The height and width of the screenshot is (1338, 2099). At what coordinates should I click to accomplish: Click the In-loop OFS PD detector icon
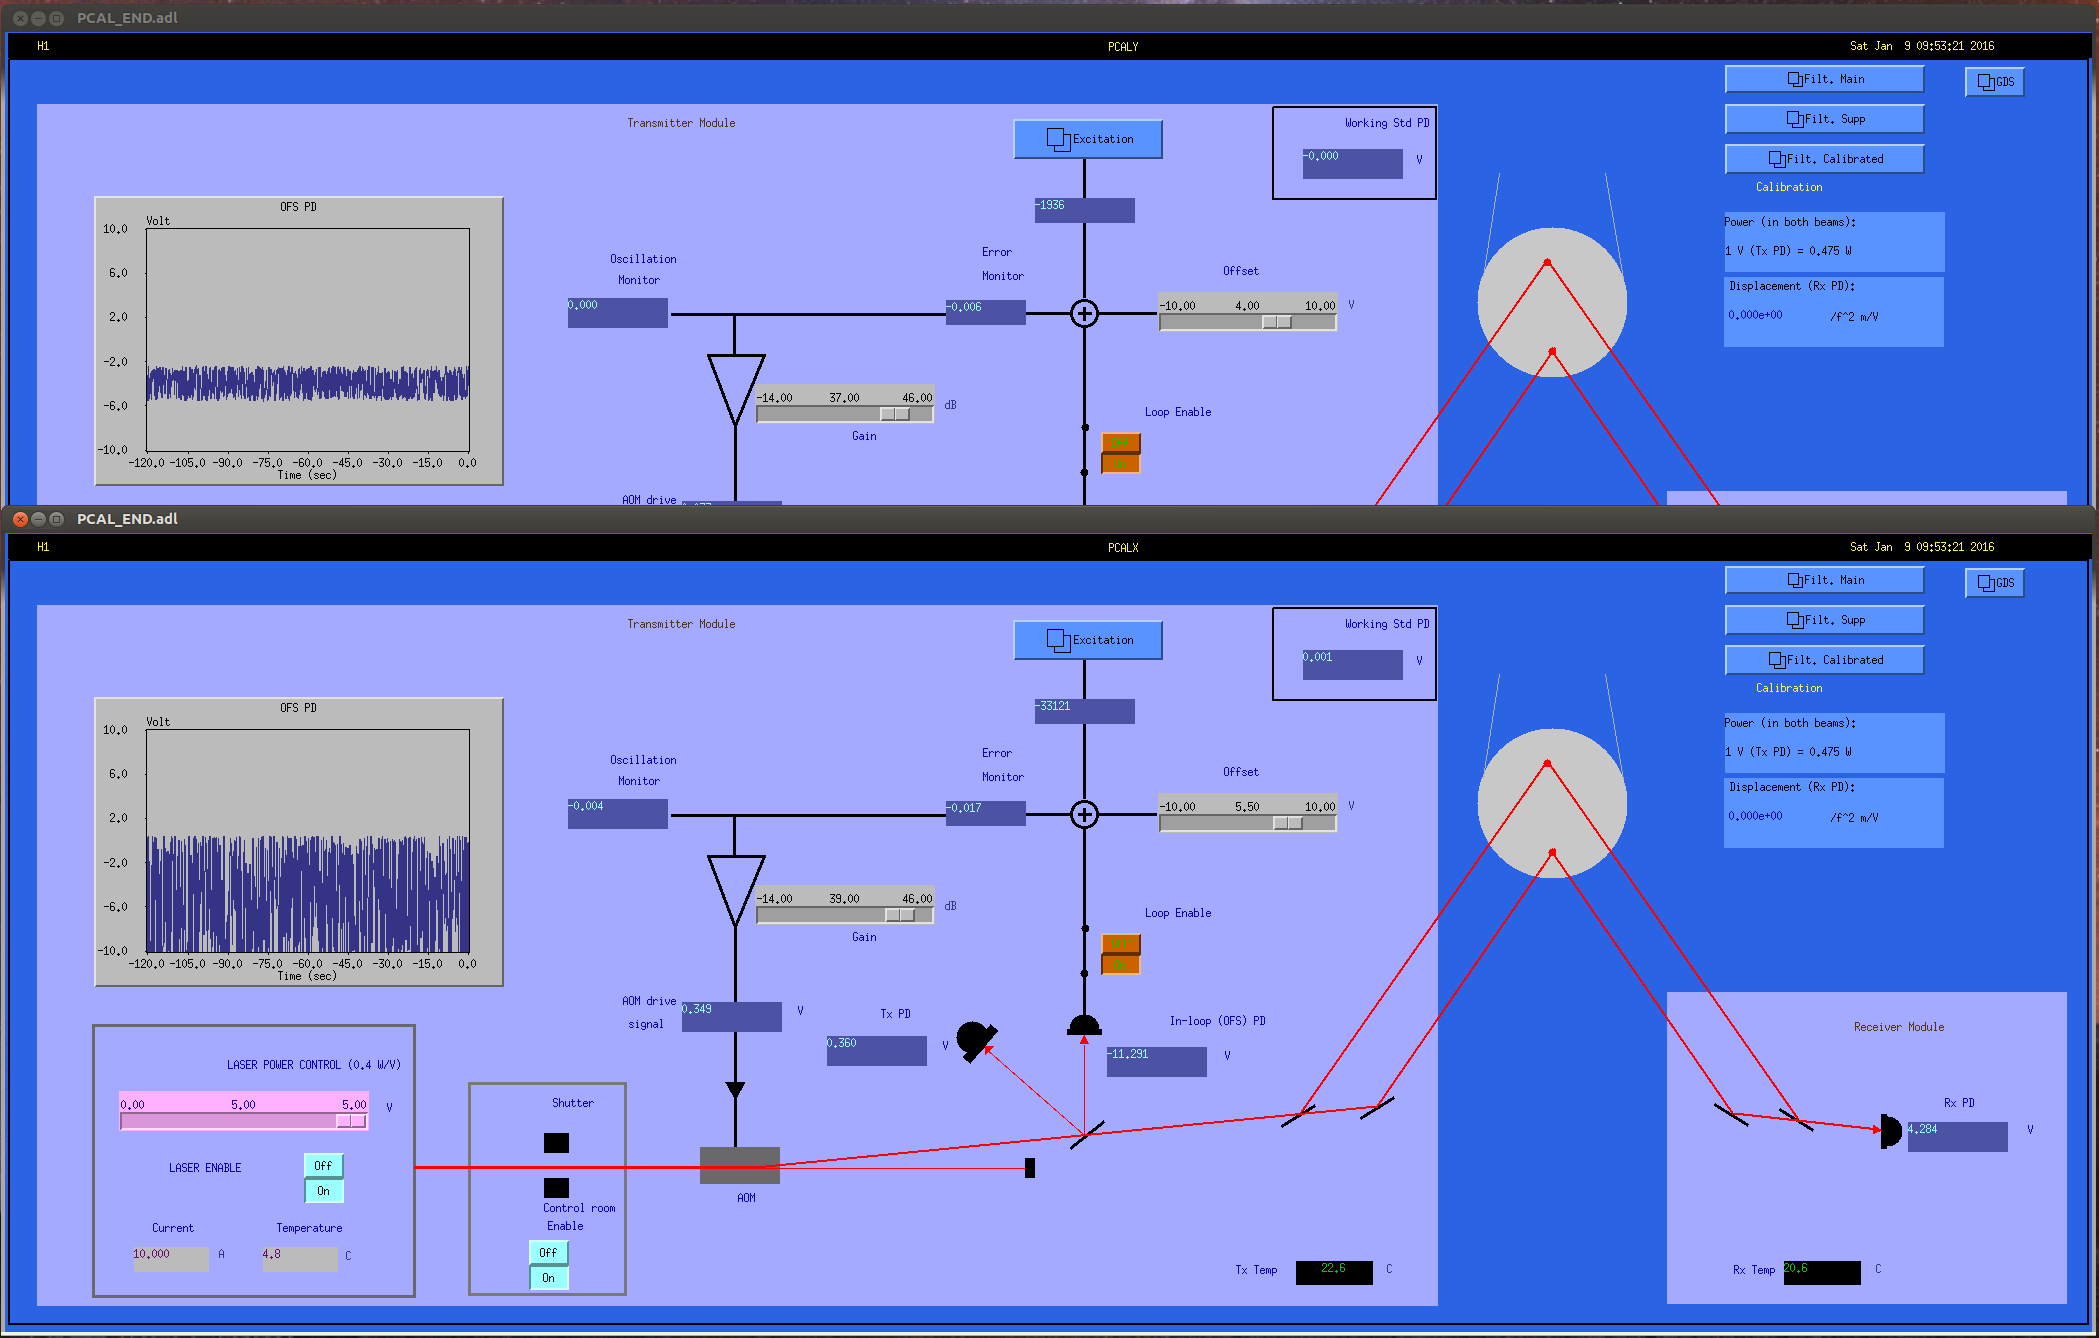pos(1084,1025)
